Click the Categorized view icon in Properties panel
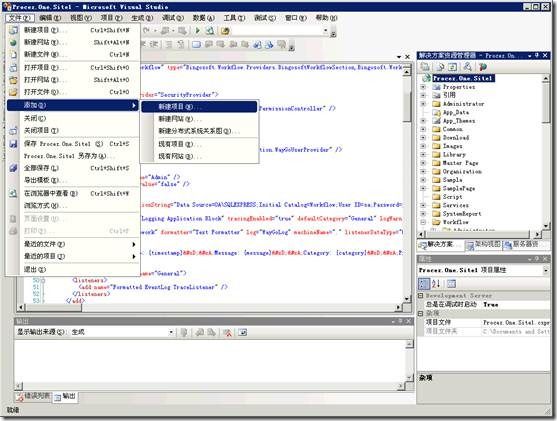Screen dimensions: 557x421 pyautogui.click(x=423, y=284)
